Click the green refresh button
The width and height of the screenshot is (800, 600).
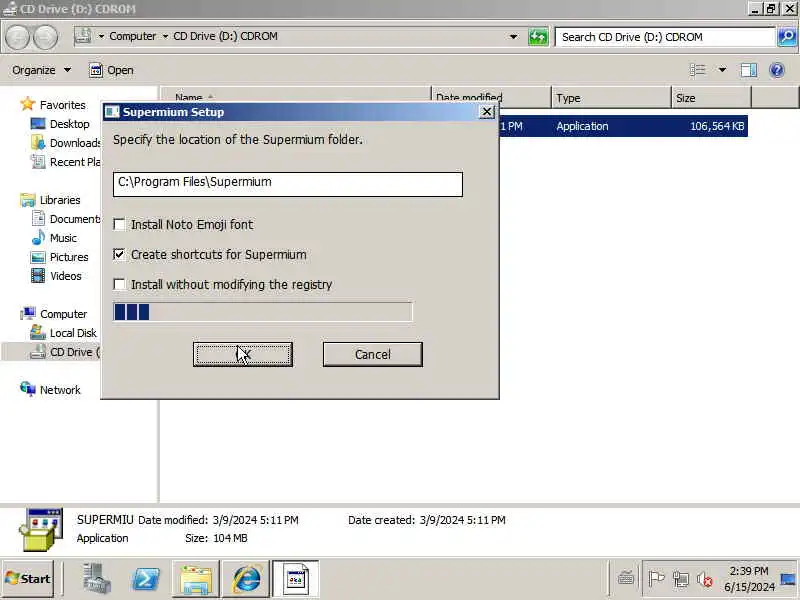(538, 37)
